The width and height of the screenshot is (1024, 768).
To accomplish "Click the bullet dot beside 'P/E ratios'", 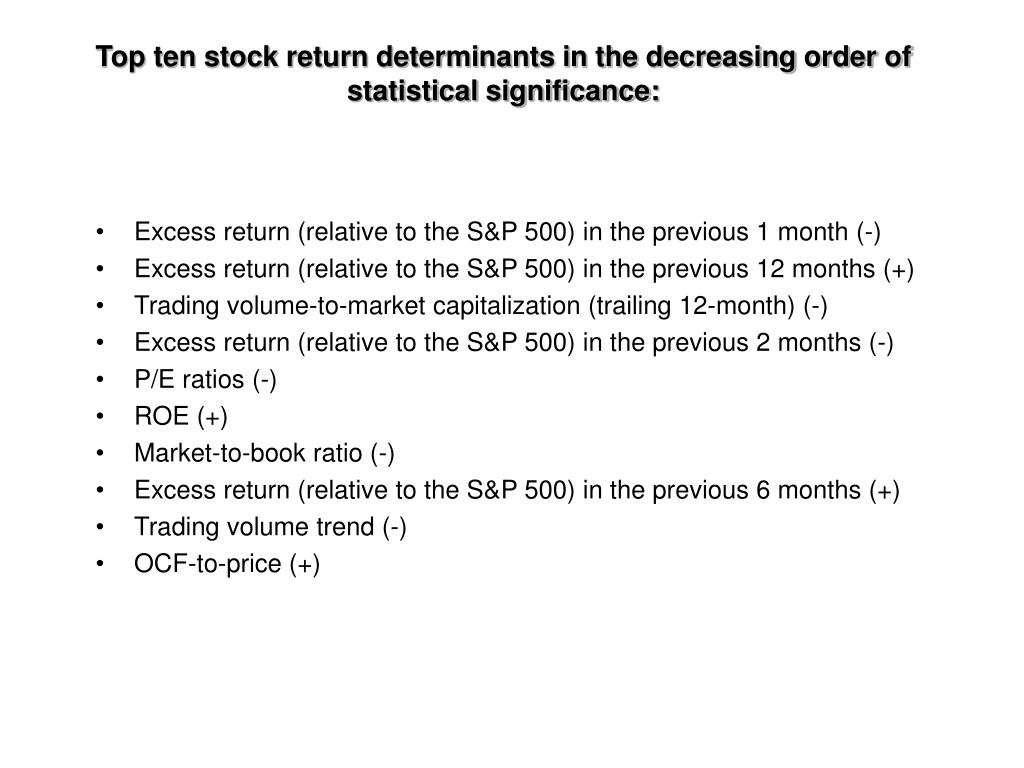I will point(100,379).
